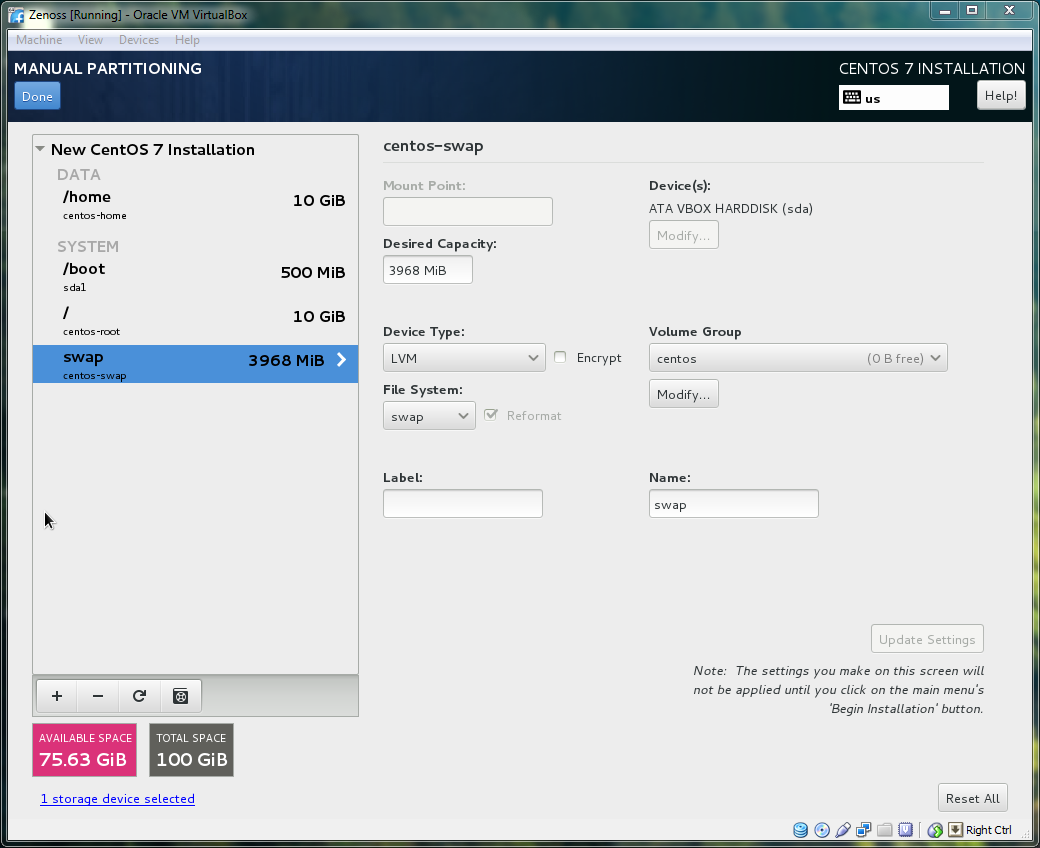
Task: Click the USB devices status bar icon
Action: click(x=843, y=830)
